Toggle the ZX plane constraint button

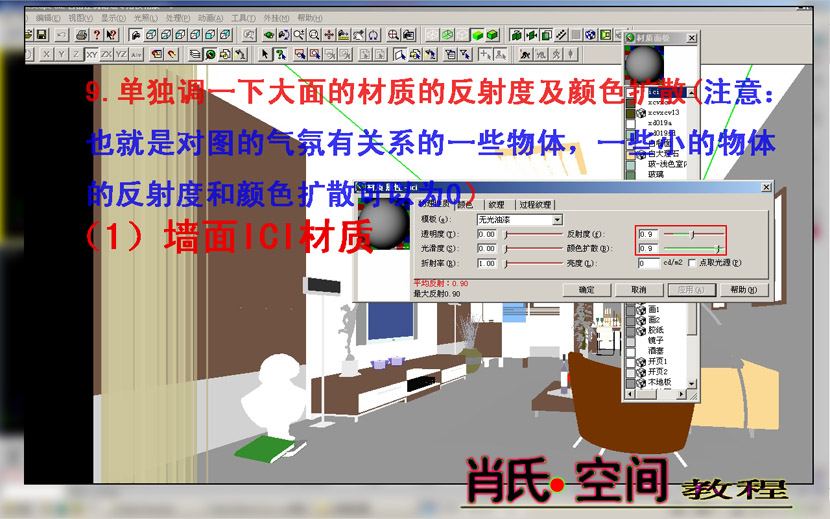tap(106, 54)
